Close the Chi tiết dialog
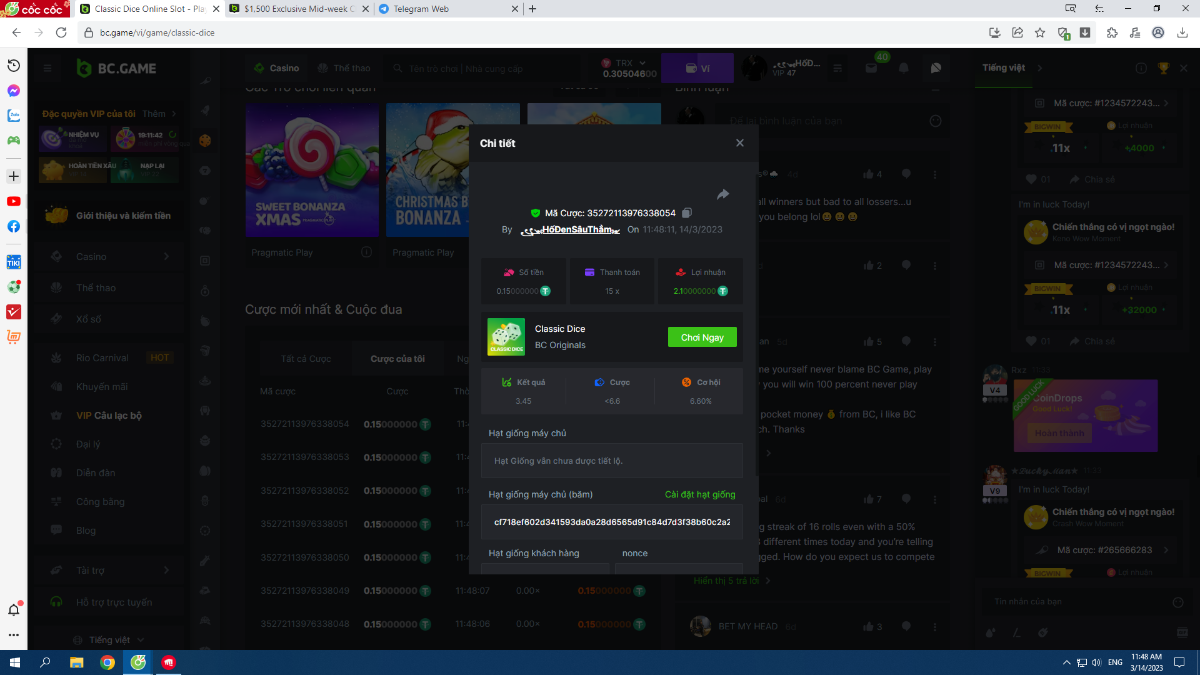1200x675 pixels. point(740,143)
